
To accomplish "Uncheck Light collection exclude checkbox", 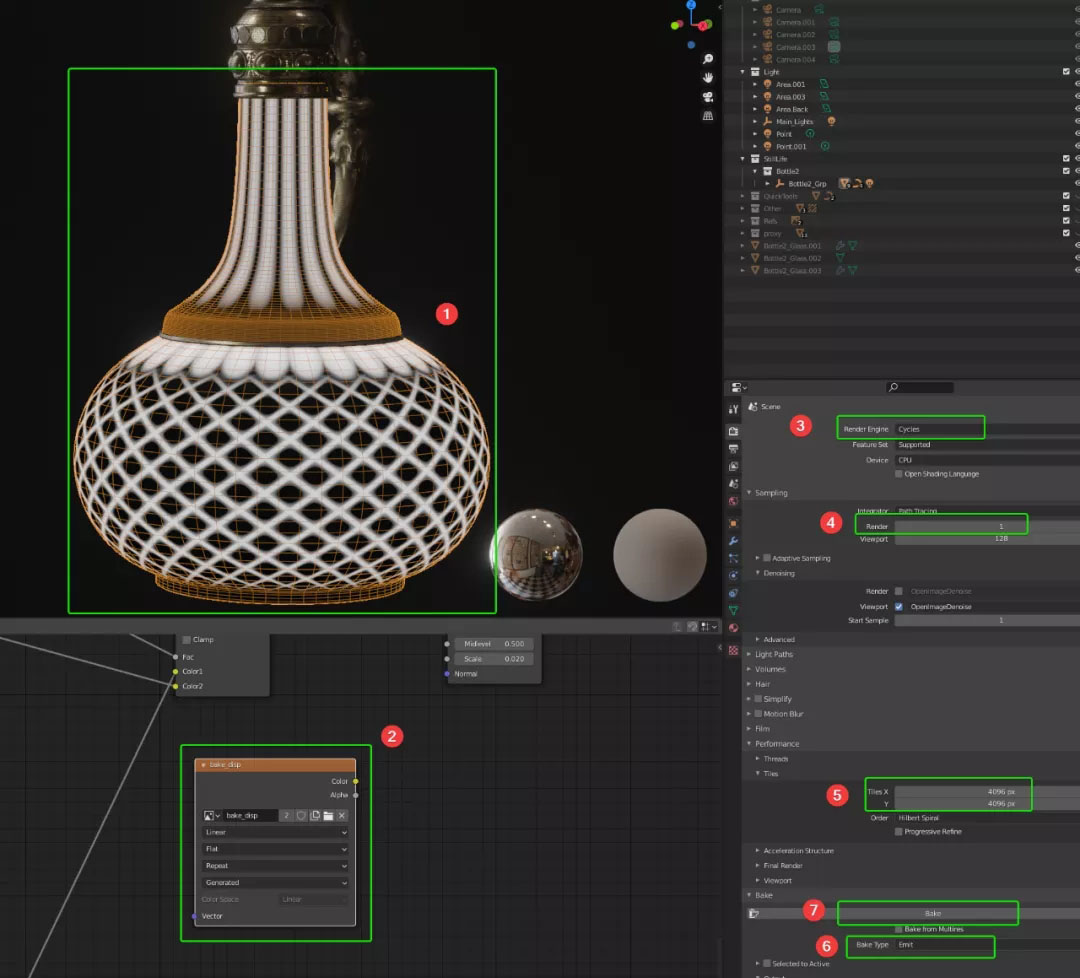I will click(x=1066, y=72).
